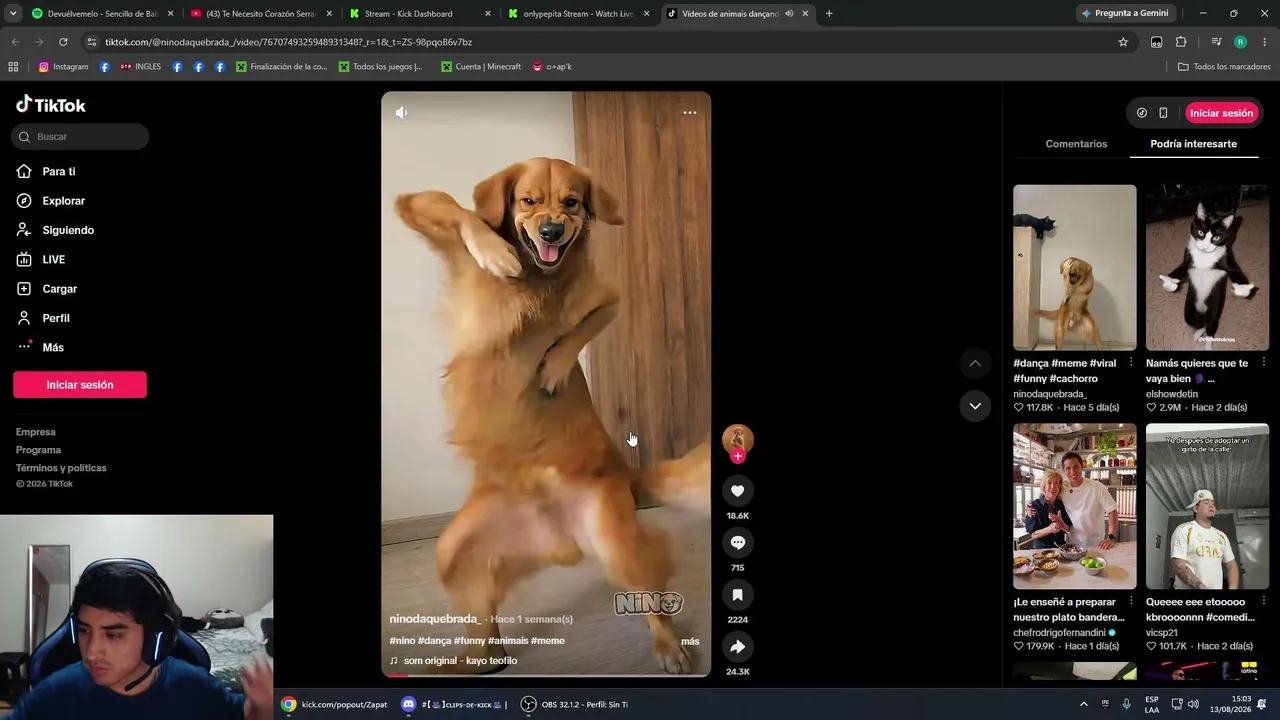Click the red Iniciar sesión button in the sidebar

coord(80,385)
